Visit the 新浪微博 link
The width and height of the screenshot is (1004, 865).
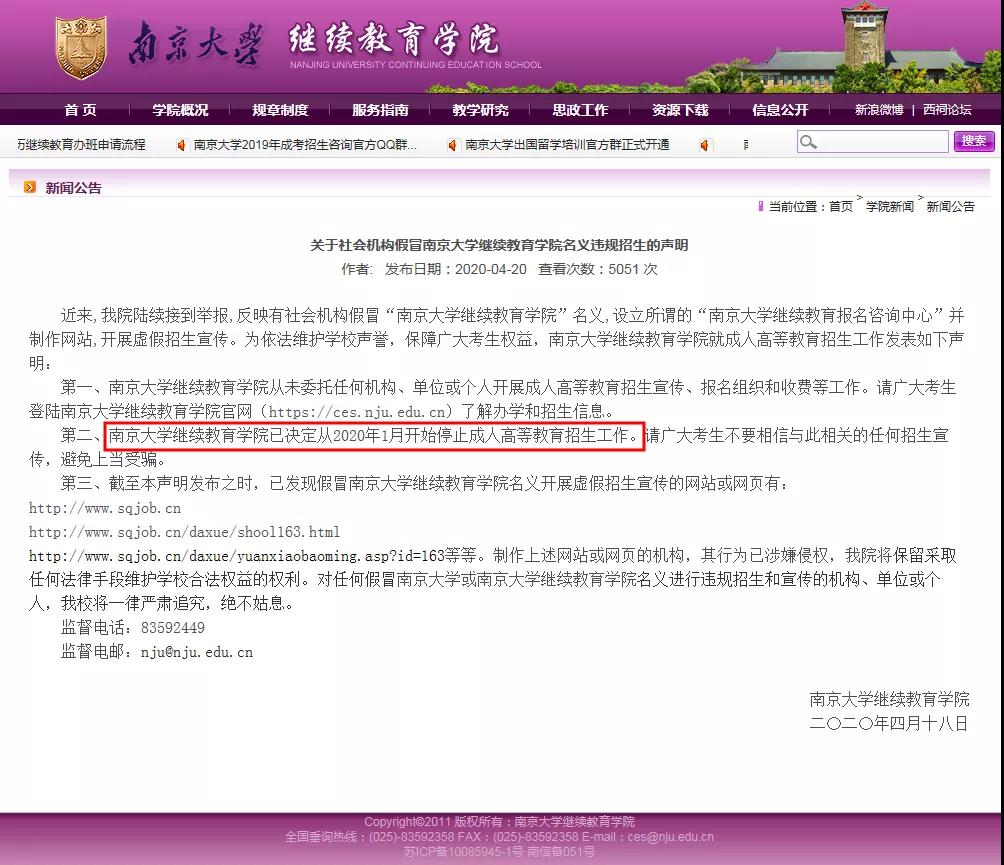[879, 110]
